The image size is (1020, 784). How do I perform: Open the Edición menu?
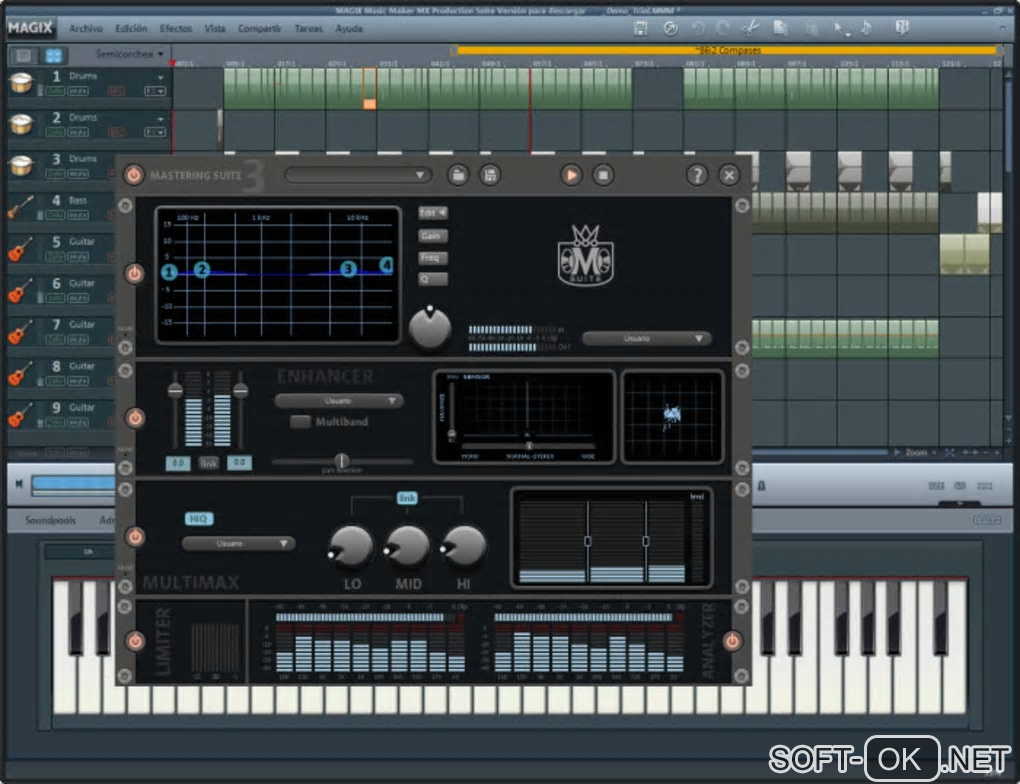tap(131, 29)
